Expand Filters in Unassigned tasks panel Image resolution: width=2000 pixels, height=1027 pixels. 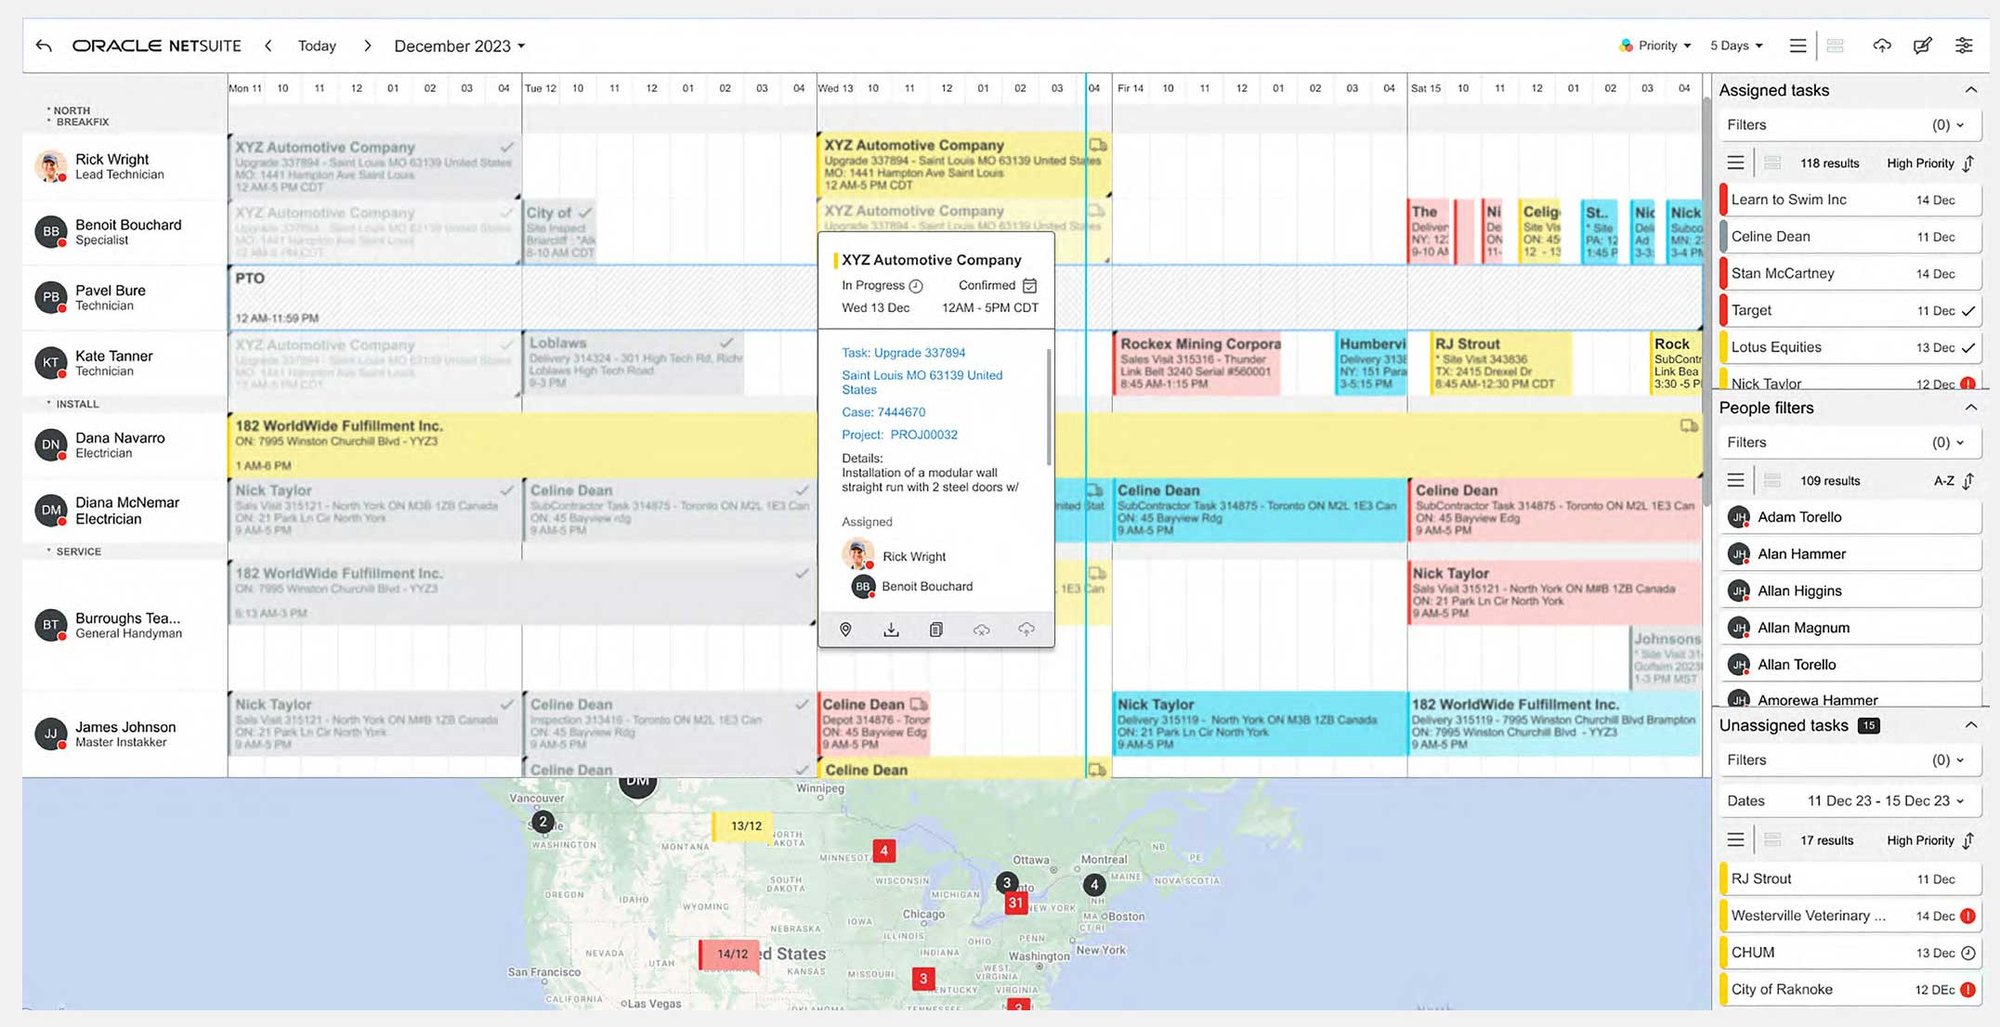1849,760
